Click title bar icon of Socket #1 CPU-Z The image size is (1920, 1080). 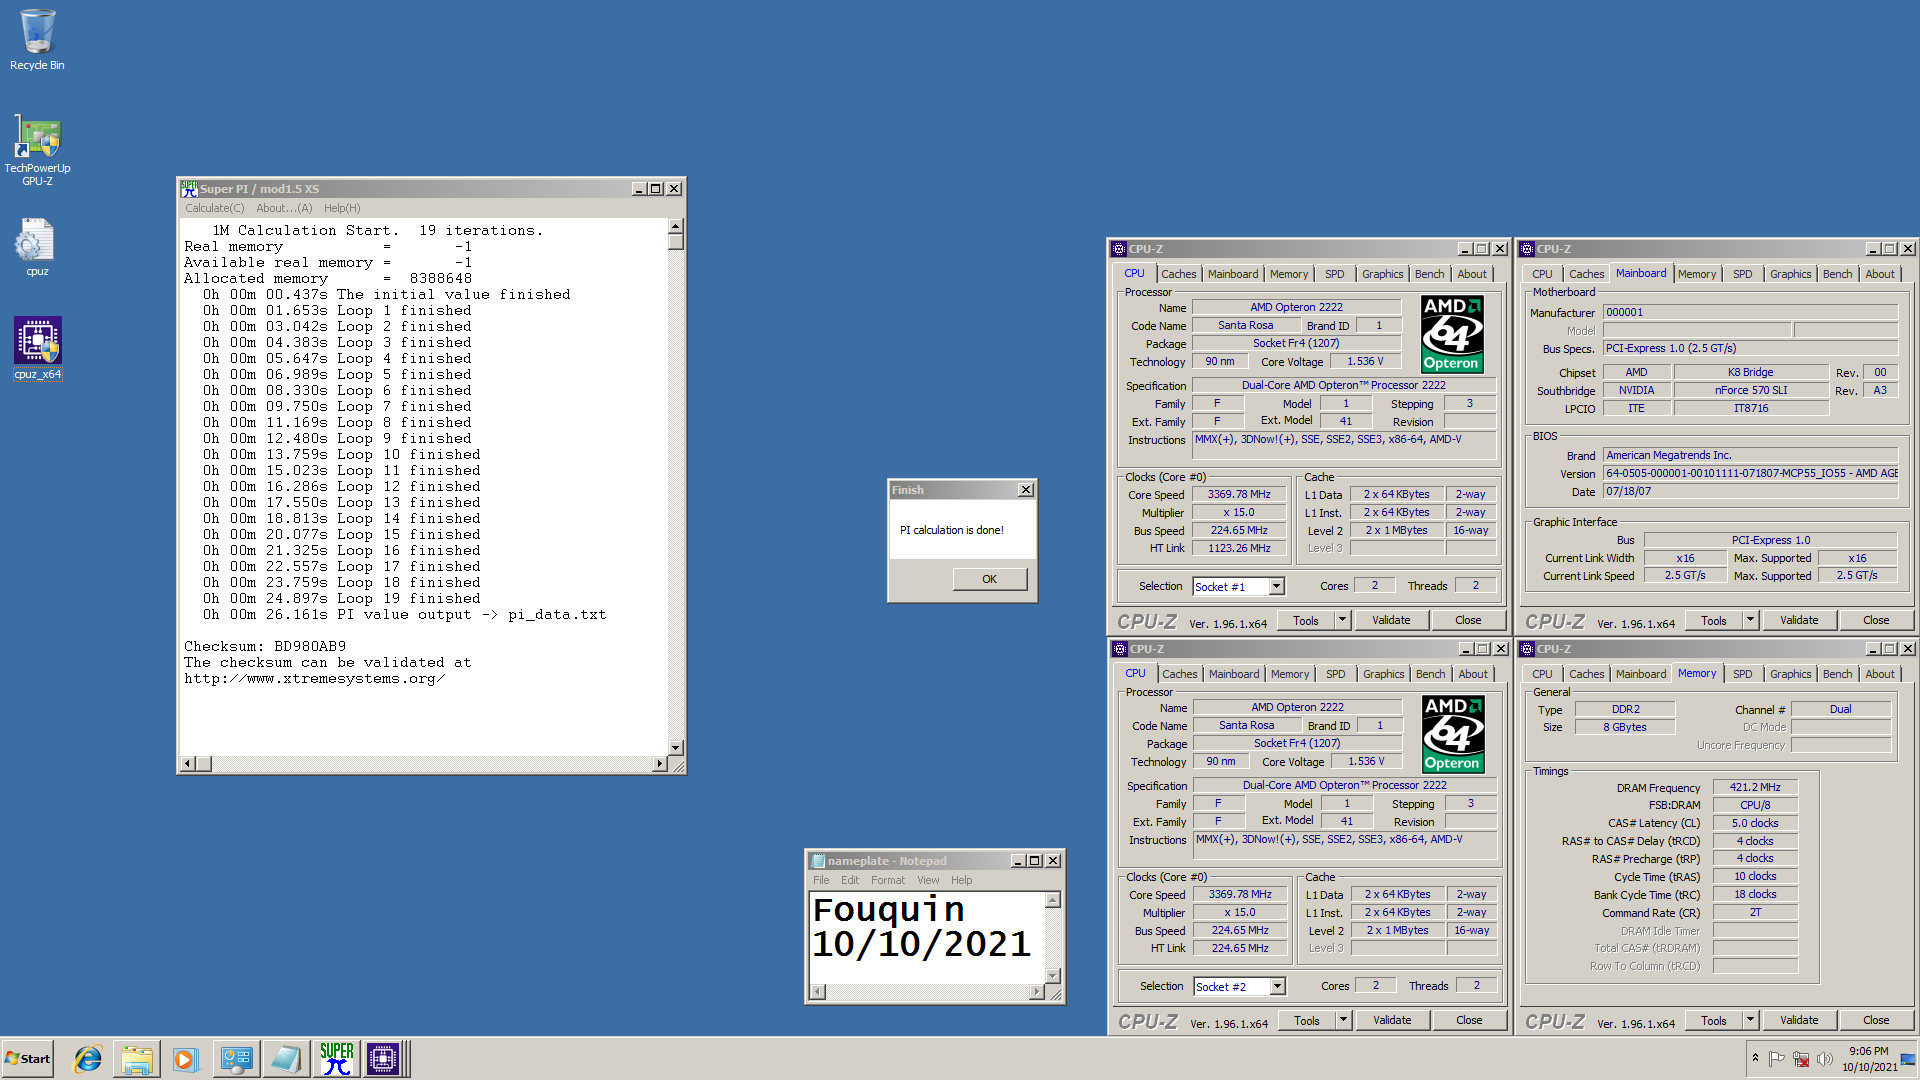(1119, 249)
